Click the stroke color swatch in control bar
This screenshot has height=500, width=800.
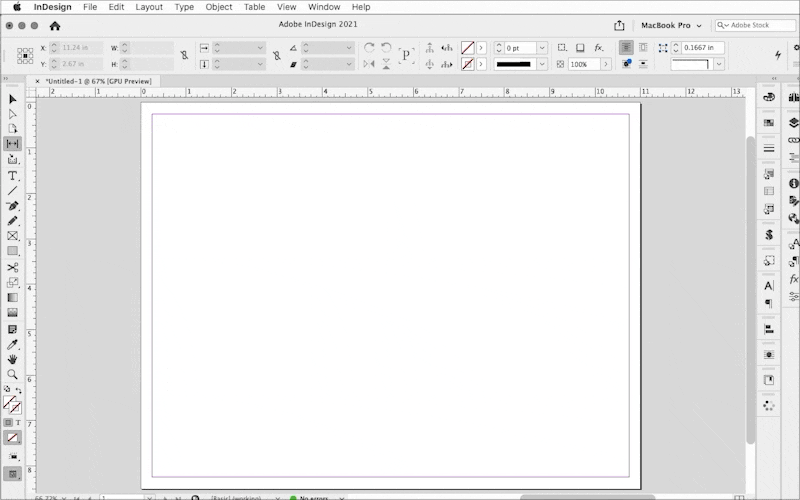467,64
